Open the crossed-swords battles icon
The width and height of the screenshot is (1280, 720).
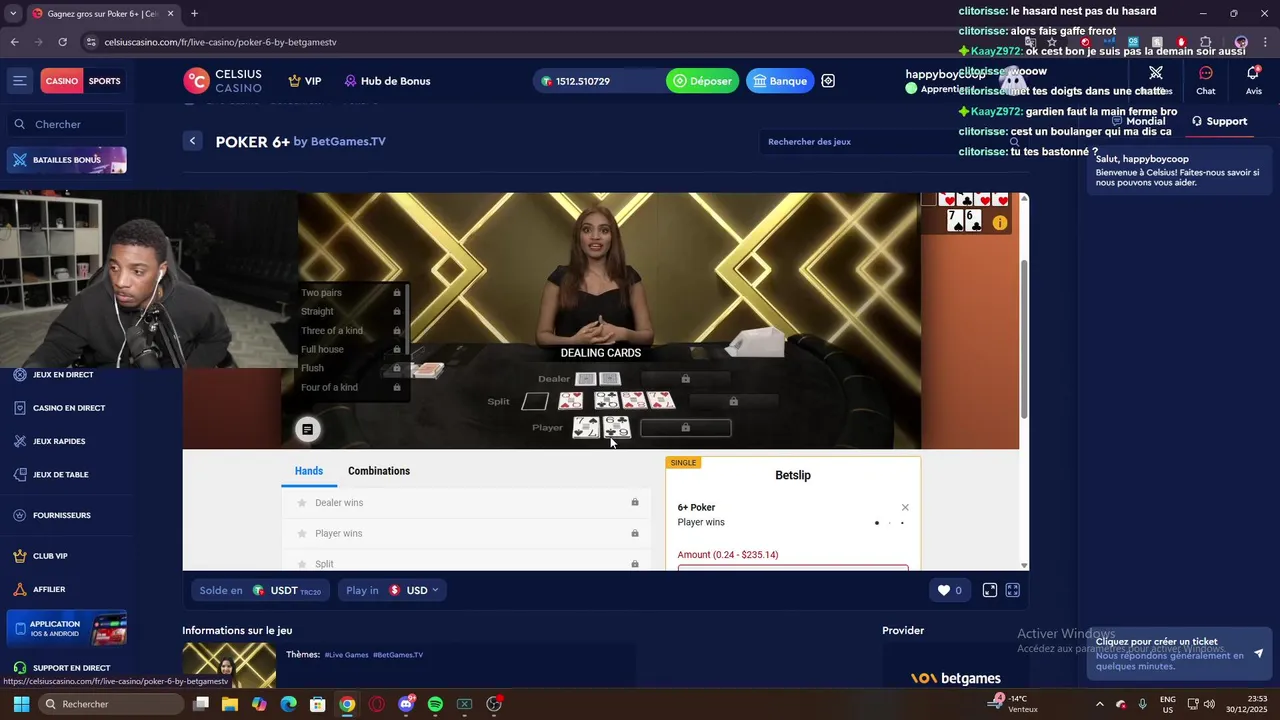pos(1156,73)
